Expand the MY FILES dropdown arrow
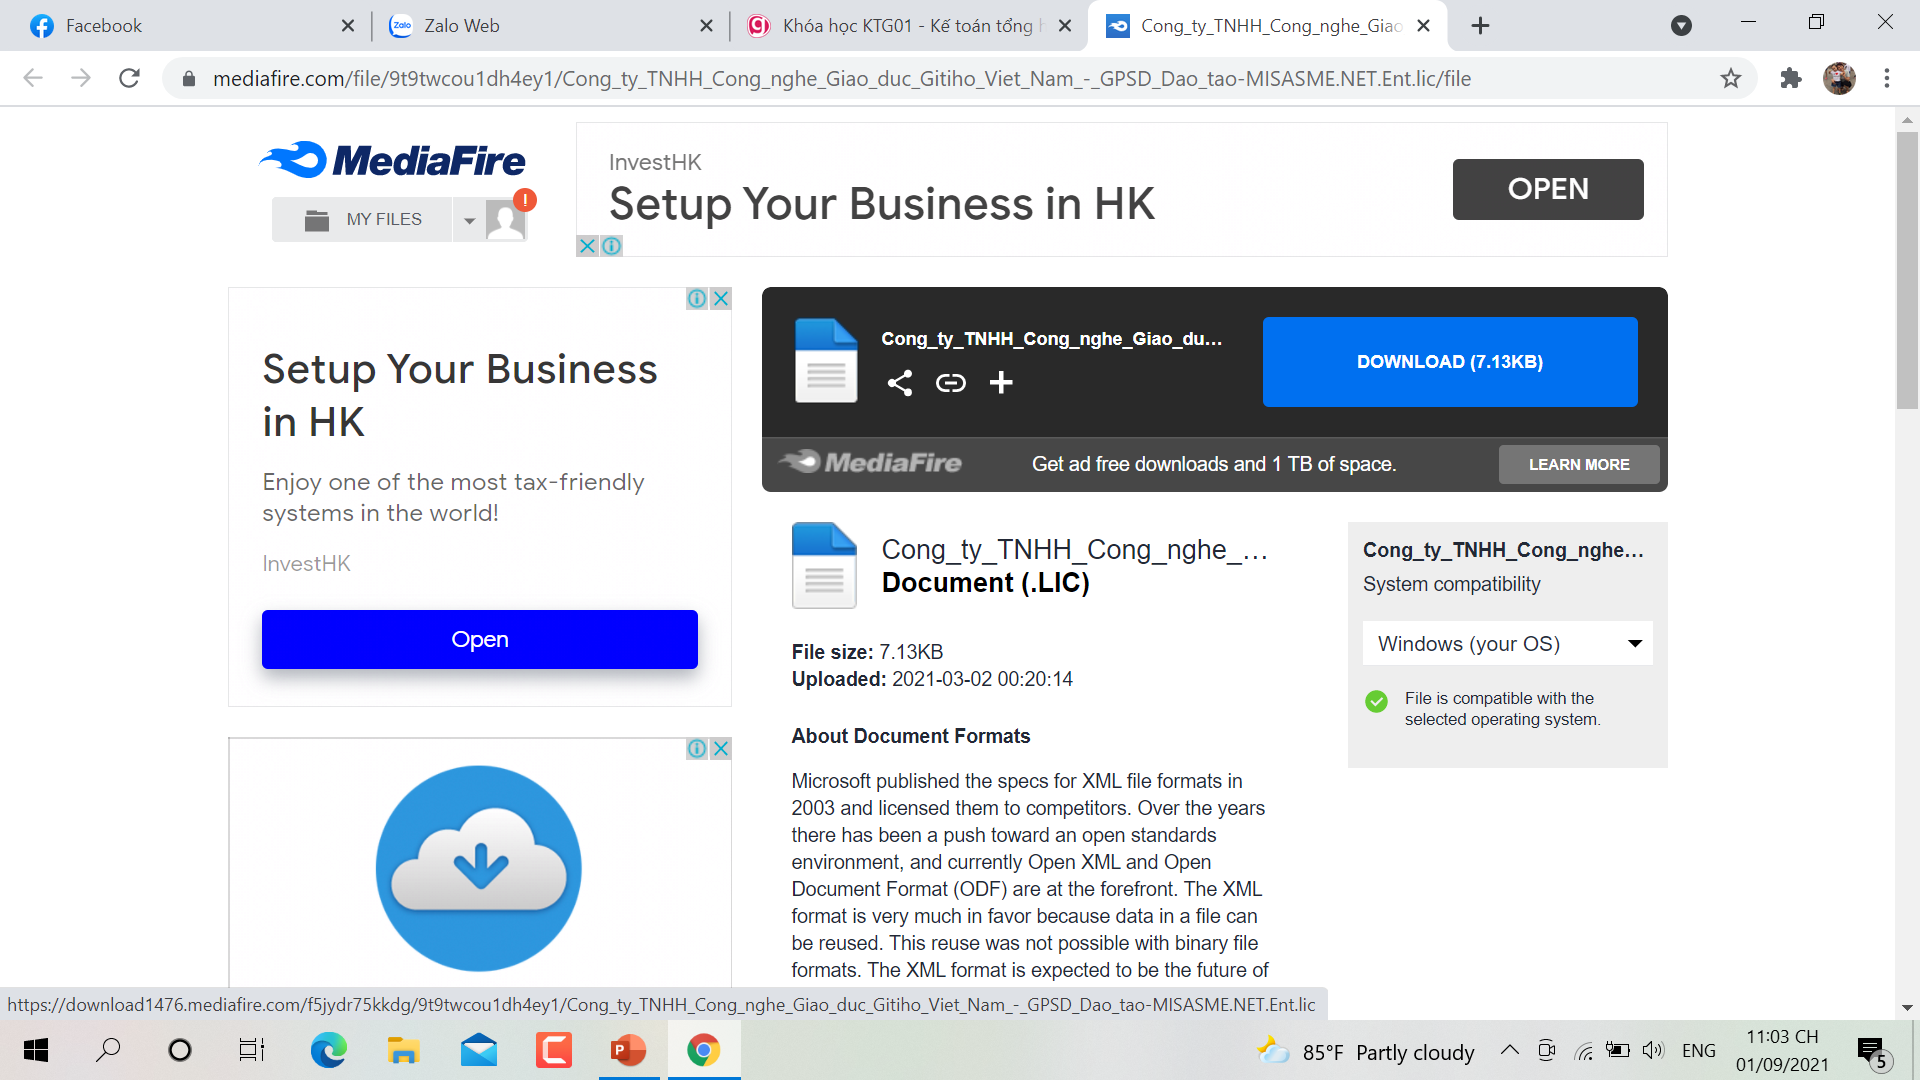 [469, 220]
